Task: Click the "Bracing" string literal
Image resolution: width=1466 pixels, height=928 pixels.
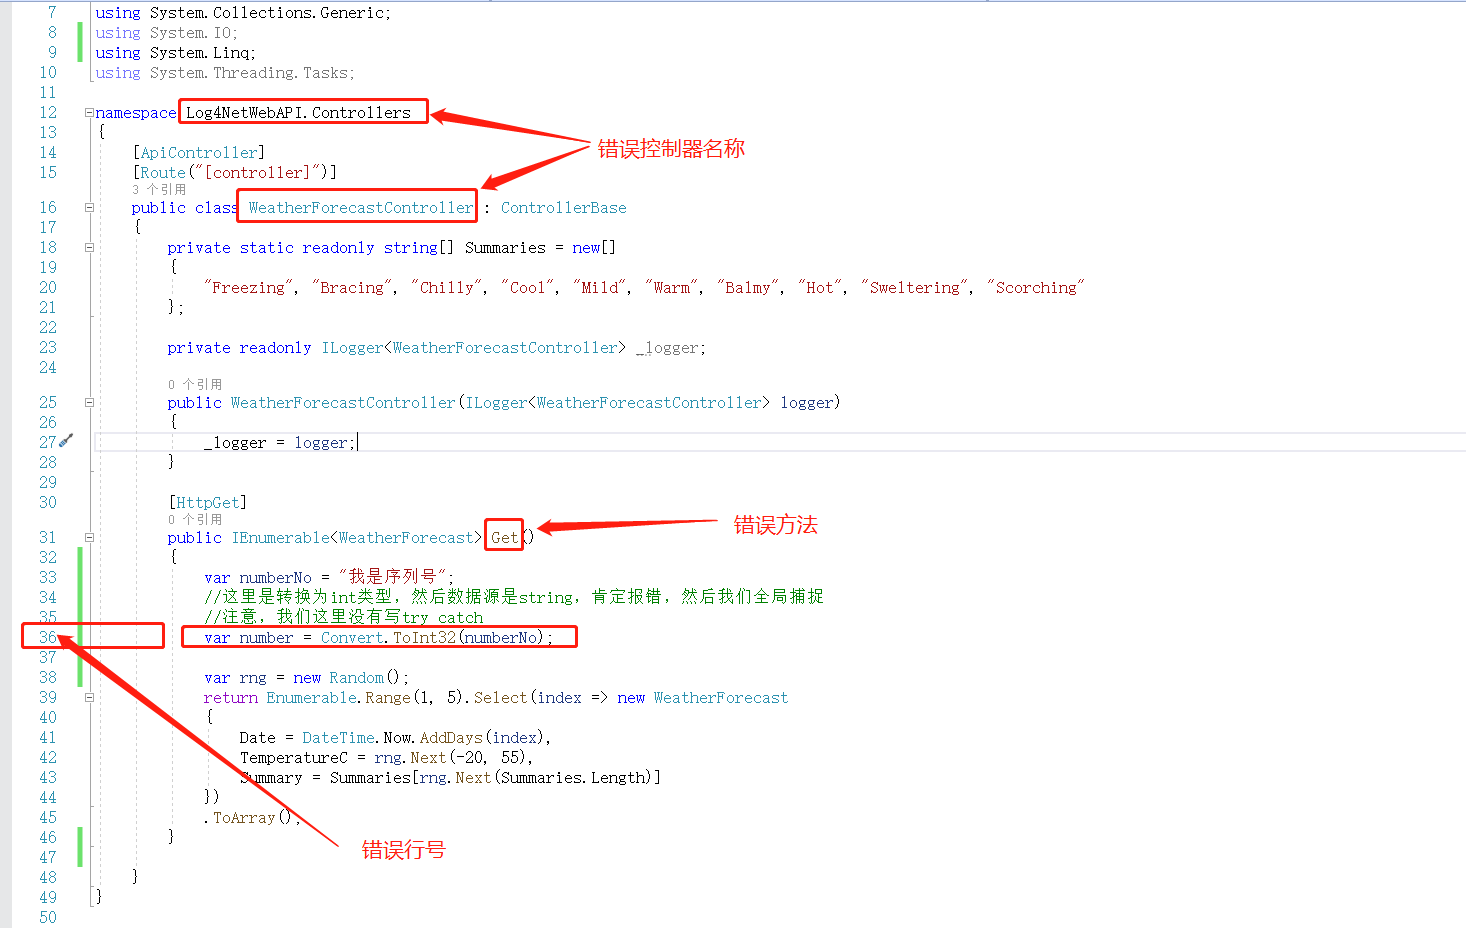Action: click(x=351, y=288)
